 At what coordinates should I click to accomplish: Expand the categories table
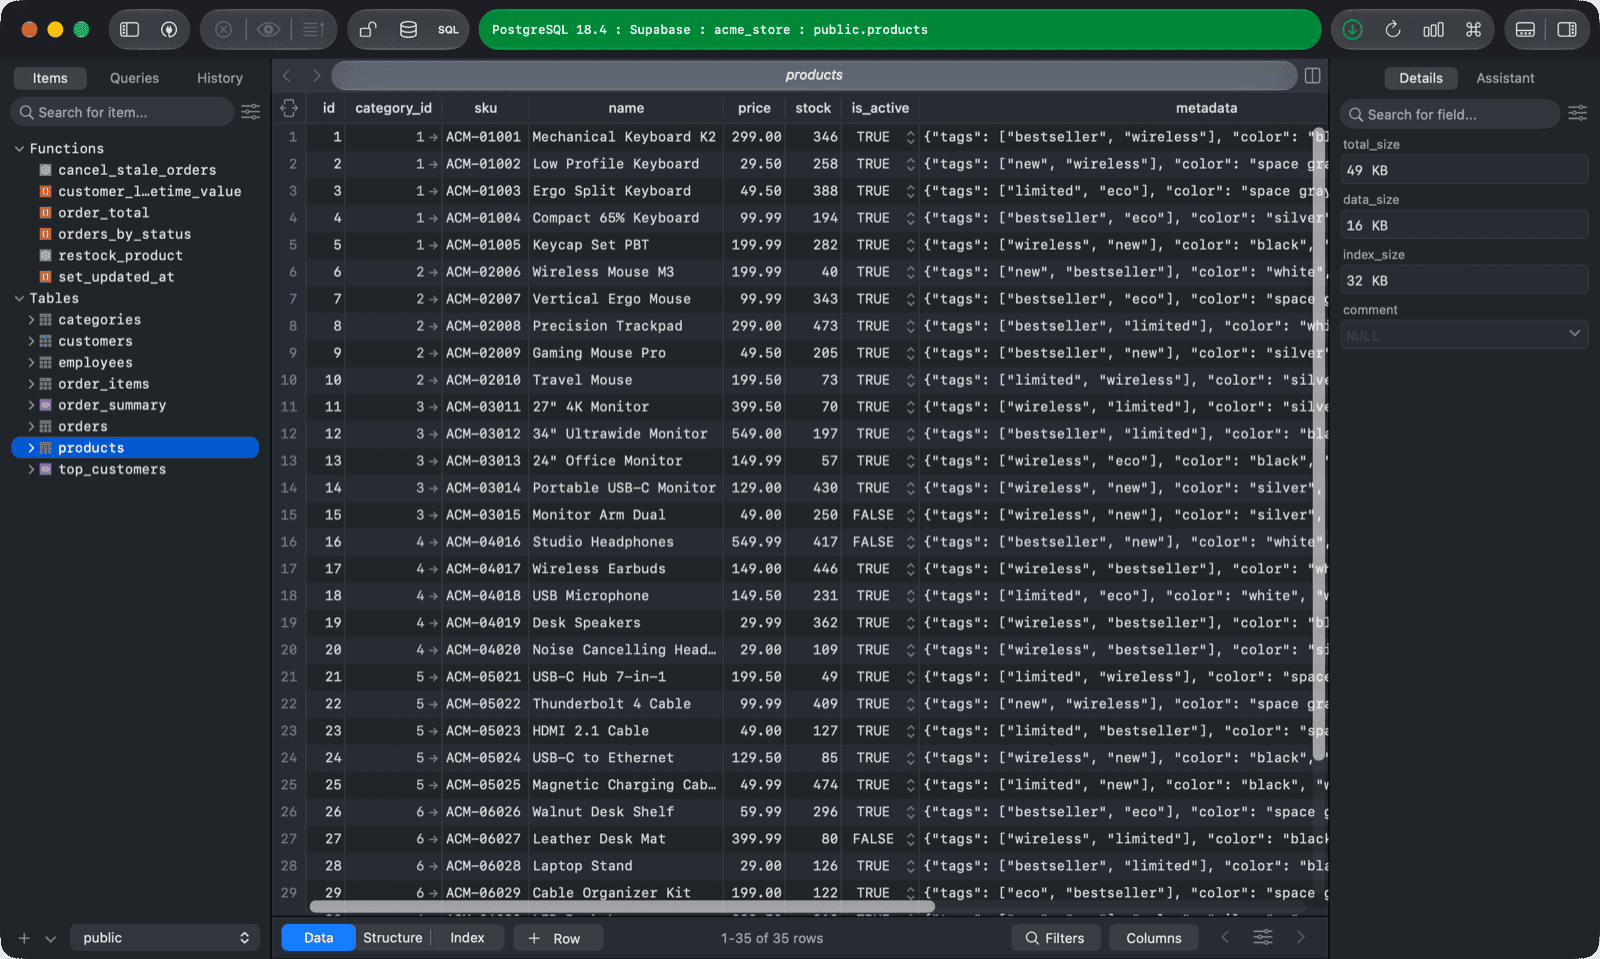click(31, 320)
